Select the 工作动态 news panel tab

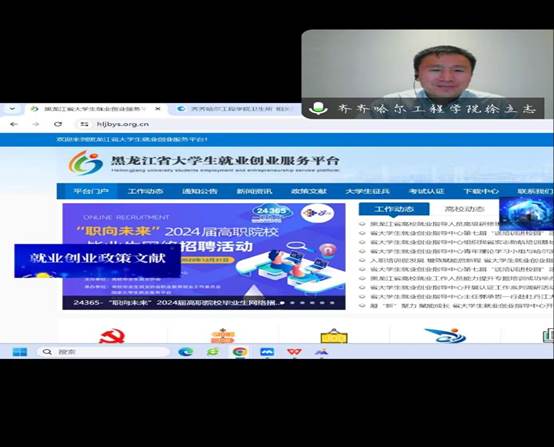click(394, 209)
